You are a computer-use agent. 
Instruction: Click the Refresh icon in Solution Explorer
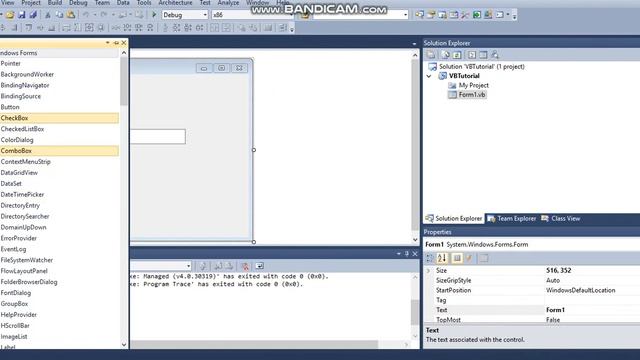457,55
